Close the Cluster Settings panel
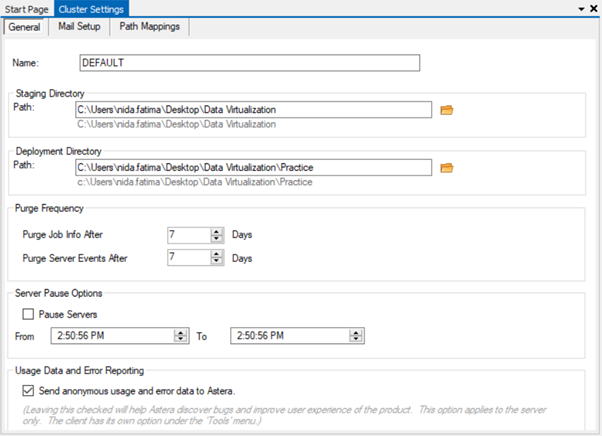The image size is (602, 436). (x=593, y=8)
